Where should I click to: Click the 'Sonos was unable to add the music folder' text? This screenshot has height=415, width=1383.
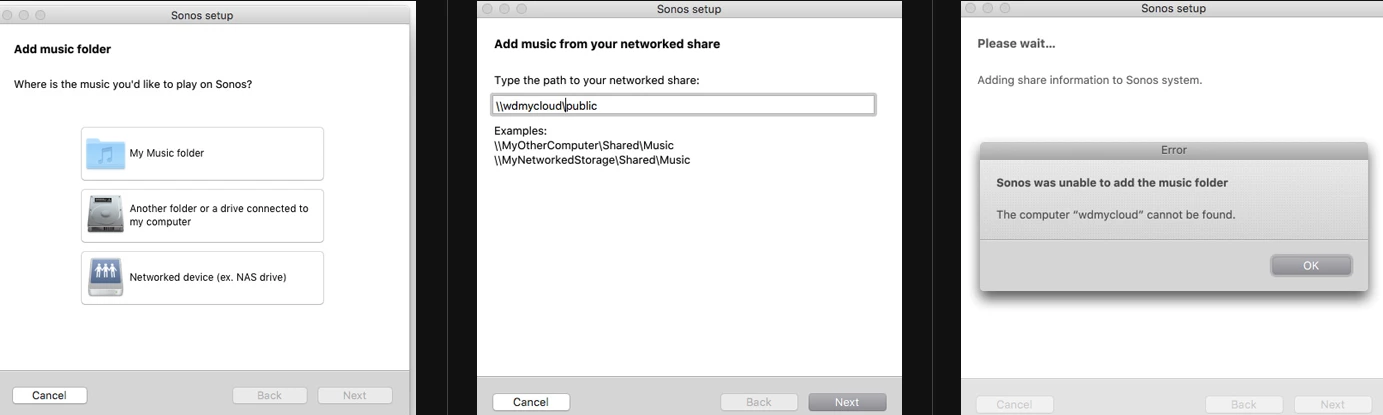(x=1112, y=183)
